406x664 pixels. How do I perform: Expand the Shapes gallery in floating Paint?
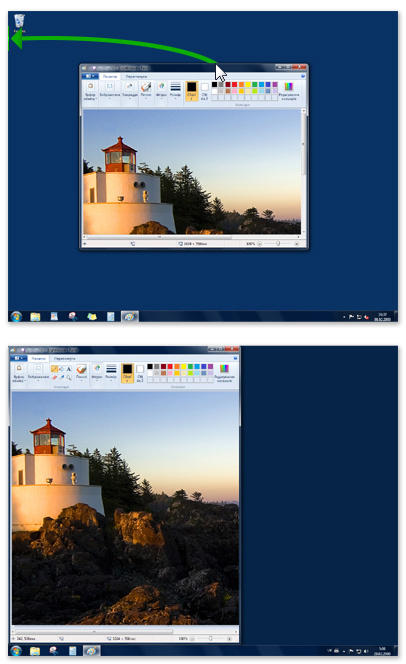[161, 91]
